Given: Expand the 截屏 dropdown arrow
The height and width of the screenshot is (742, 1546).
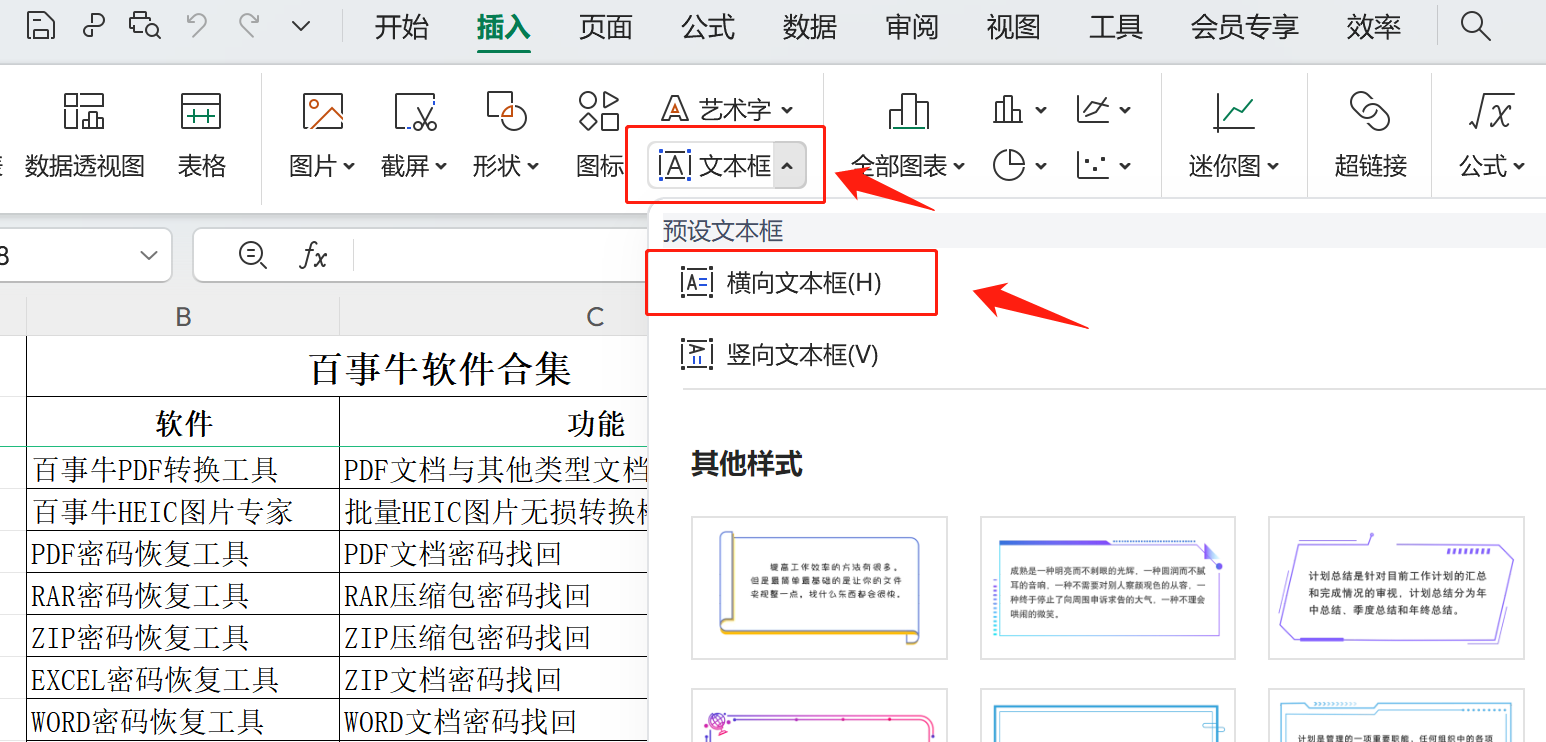Looking at the screenshot, I should pos(441,166).
